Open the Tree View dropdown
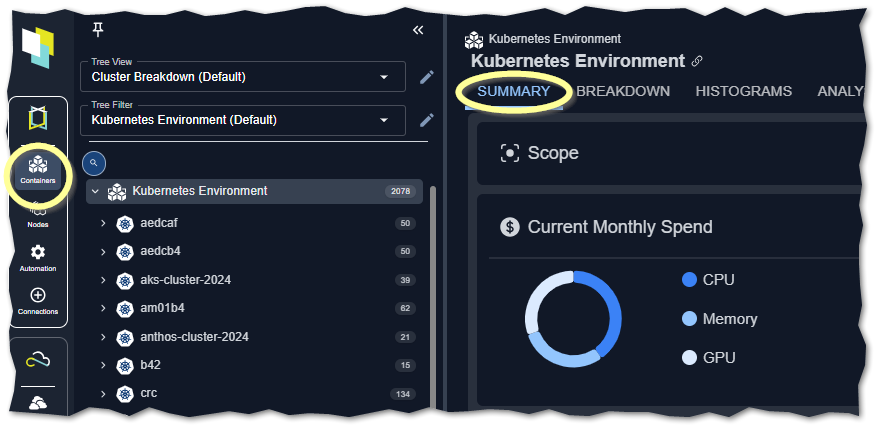The width and height of the screenshot is (878, 427). click(243, 77)
